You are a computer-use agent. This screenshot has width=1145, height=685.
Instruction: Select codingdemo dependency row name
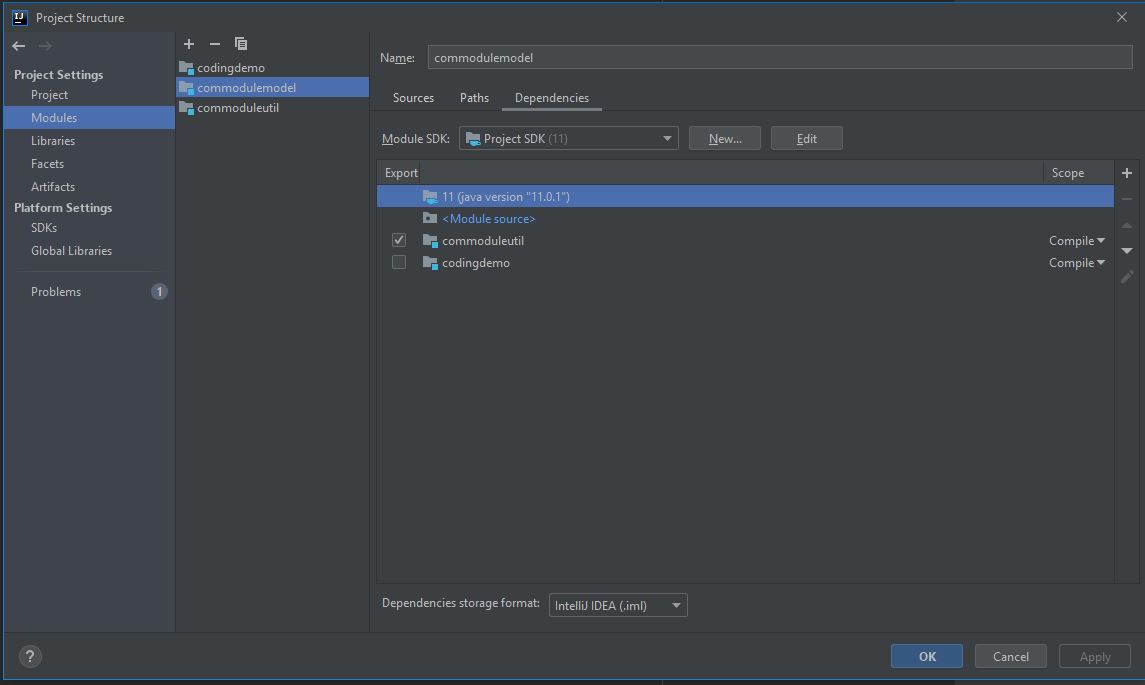point(475,262)
